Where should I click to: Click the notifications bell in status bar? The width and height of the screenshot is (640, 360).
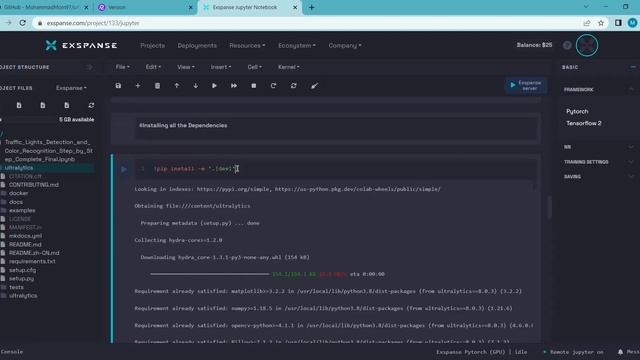[x=620, y=352]
